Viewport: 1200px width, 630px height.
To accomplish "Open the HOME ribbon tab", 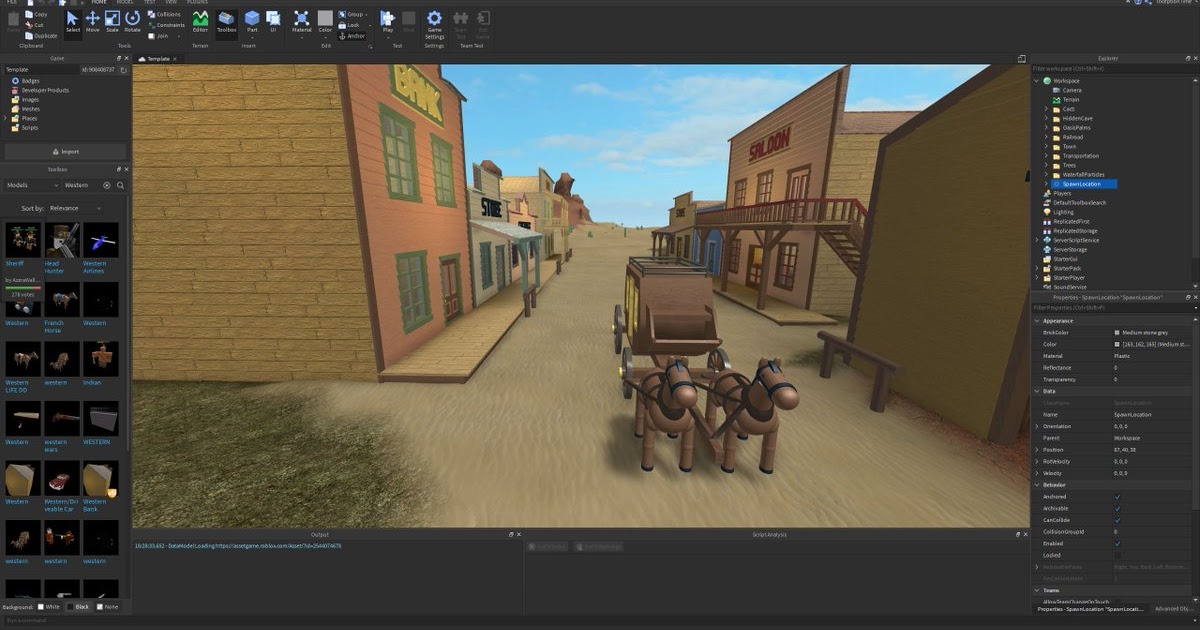I will (x=99, y=3).
